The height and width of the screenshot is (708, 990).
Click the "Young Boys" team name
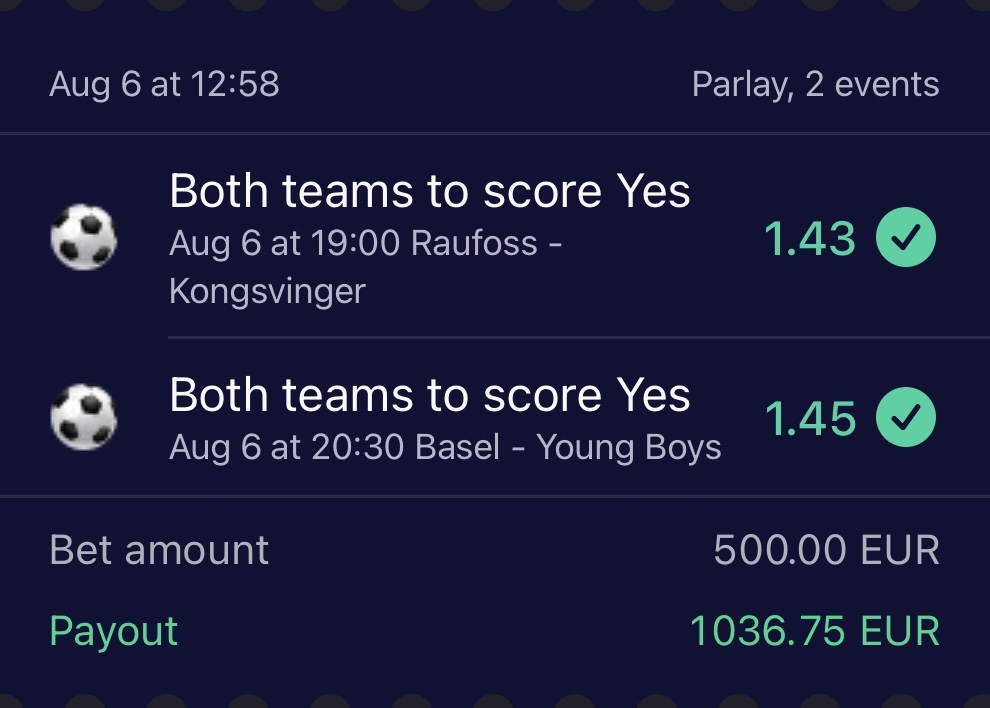click(x=629, y=447)
